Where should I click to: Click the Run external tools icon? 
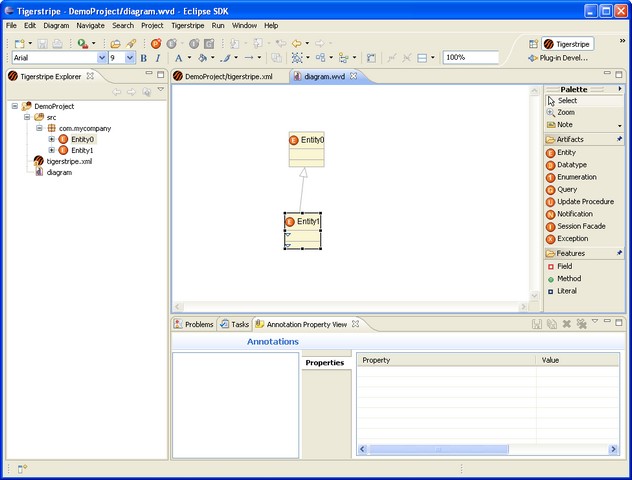point(83,44)
